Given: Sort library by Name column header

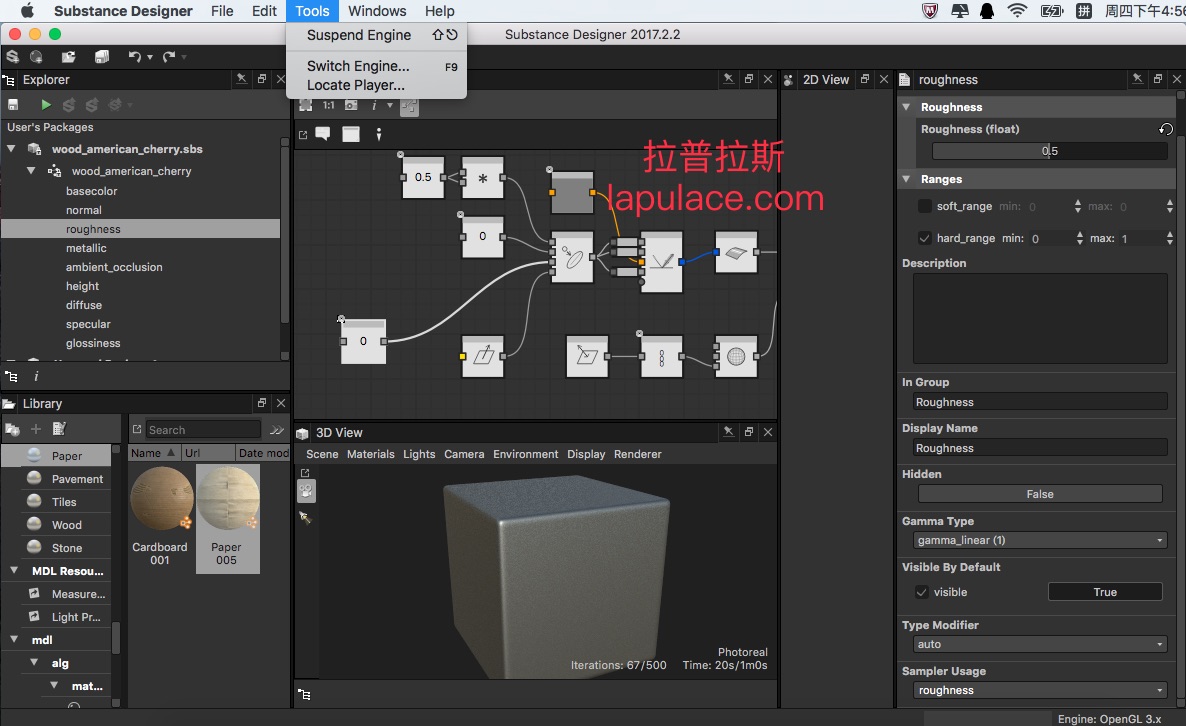Looking at the screenshot, I should [x=154, y=453].
